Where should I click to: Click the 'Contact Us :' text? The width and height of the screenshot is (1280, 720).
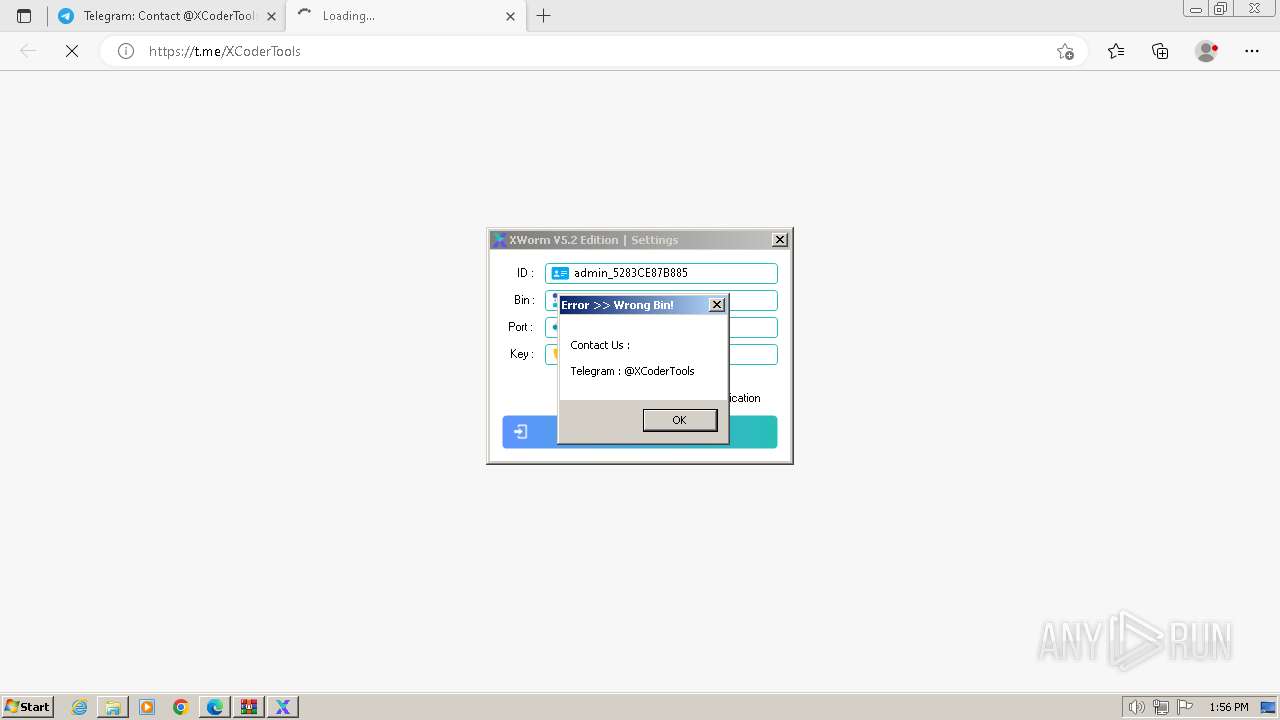pos(600,345)
